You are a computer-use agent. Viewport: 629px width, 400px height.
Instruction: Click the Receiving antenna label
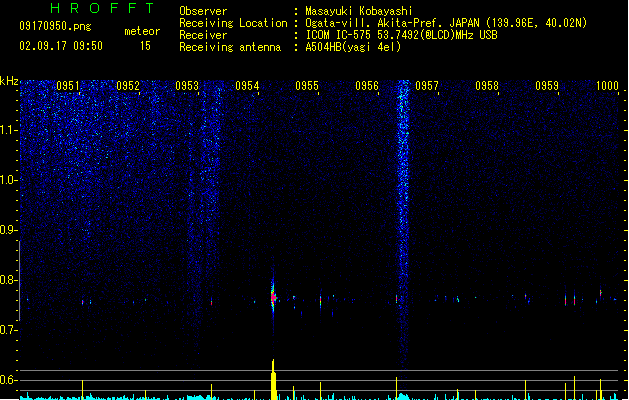(x=230, y=47)
